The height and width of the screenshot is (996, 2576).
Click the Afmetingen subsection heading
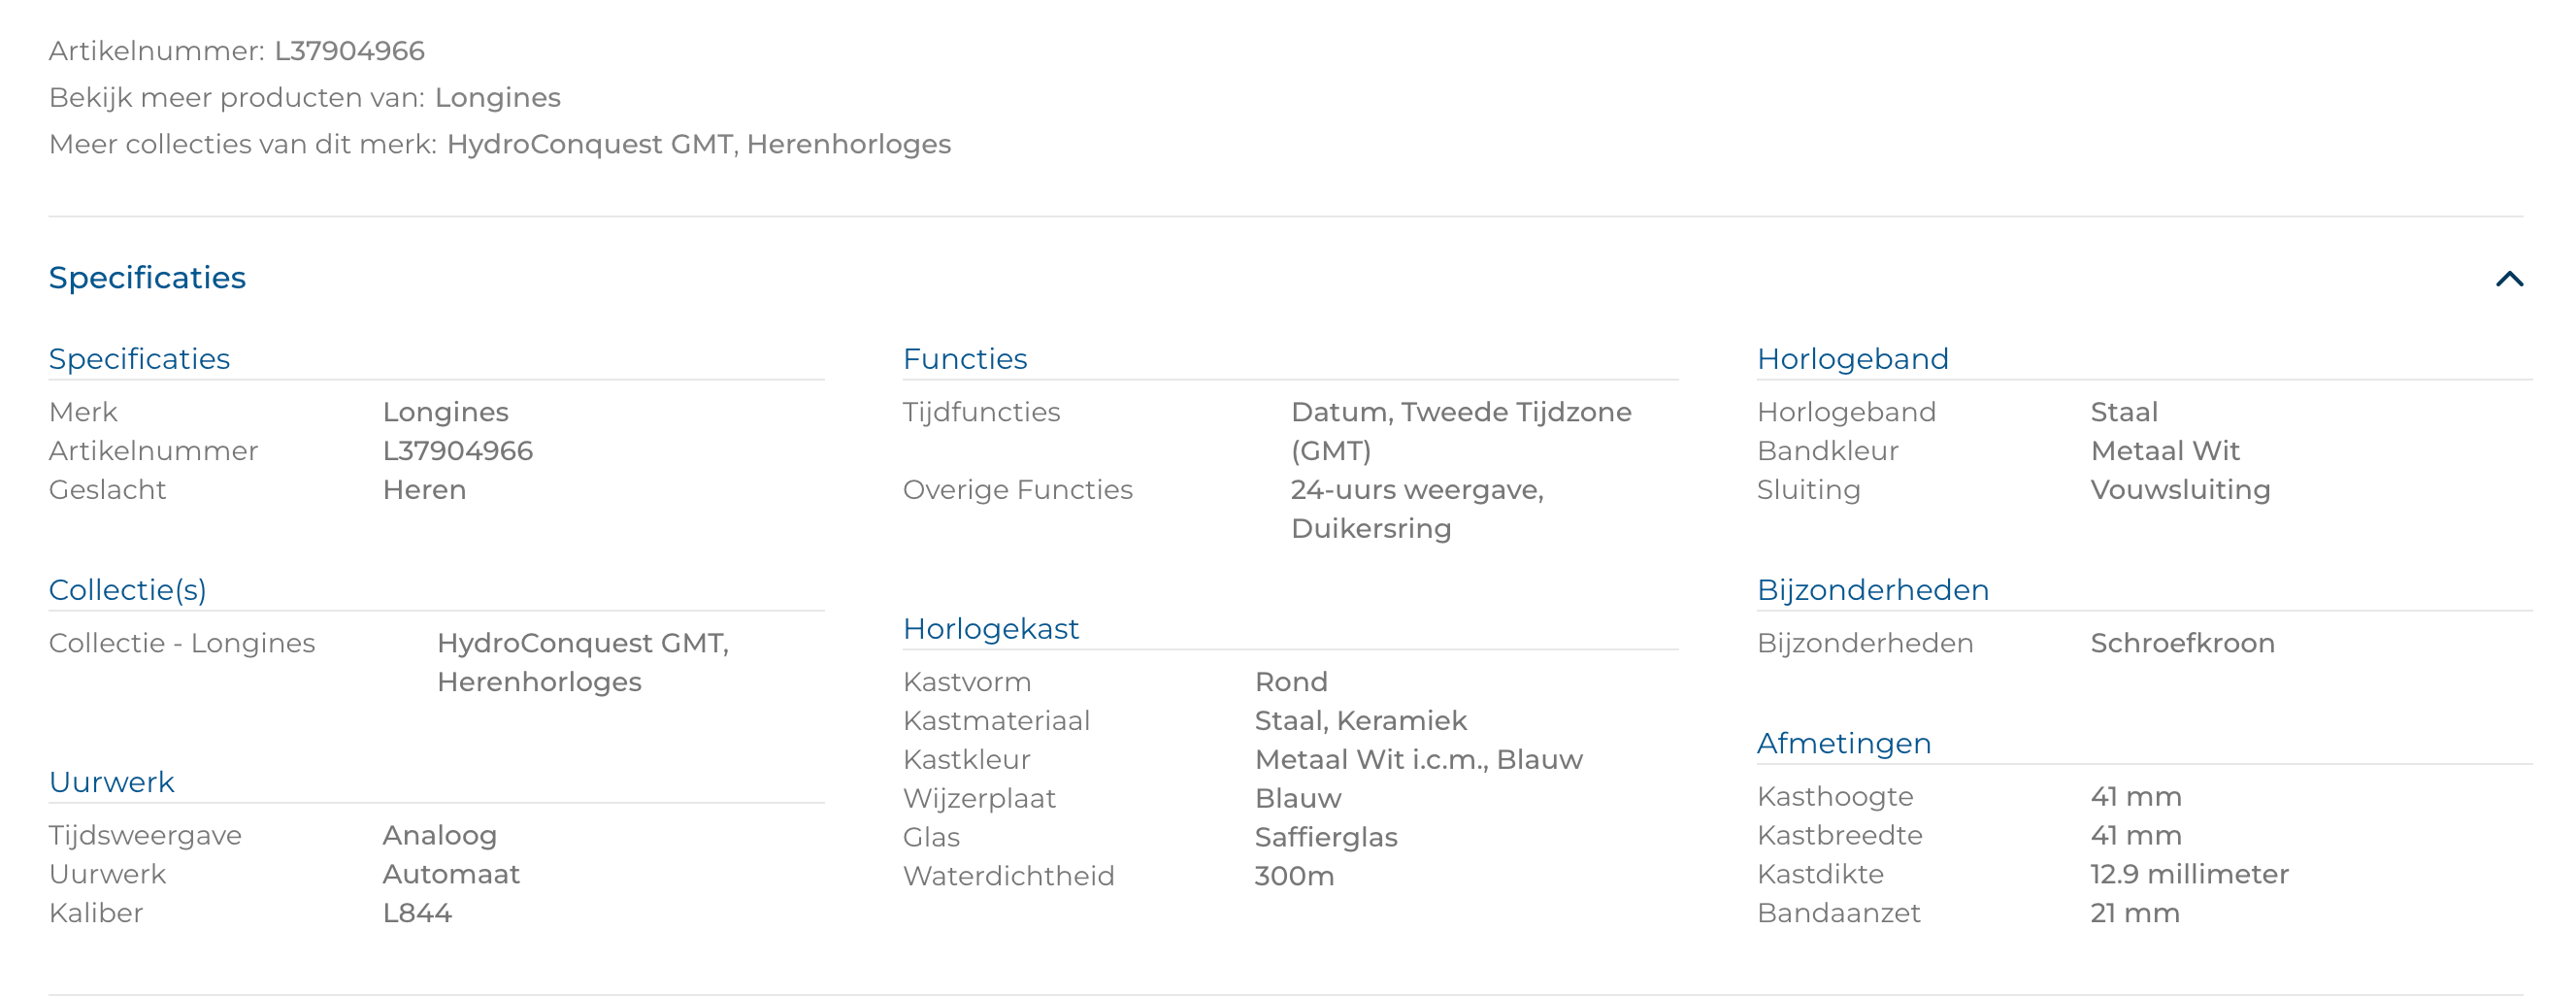(1843, 744)
